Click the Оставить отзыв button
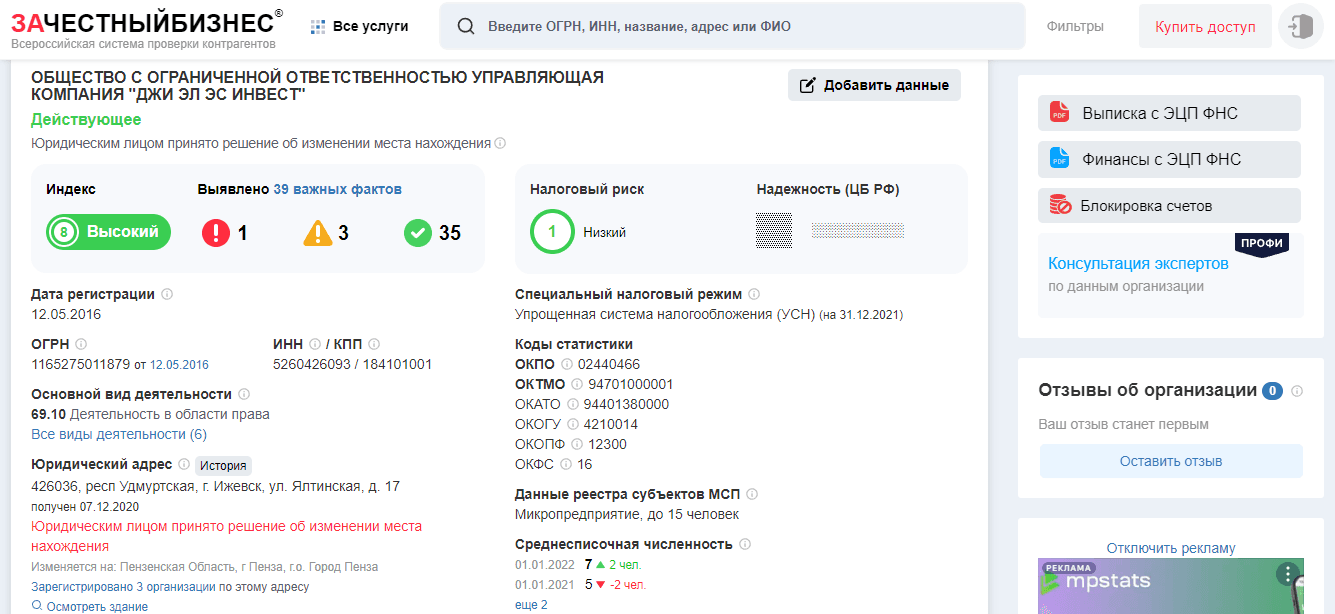The image size is (1335, 614). (1170, 461)
